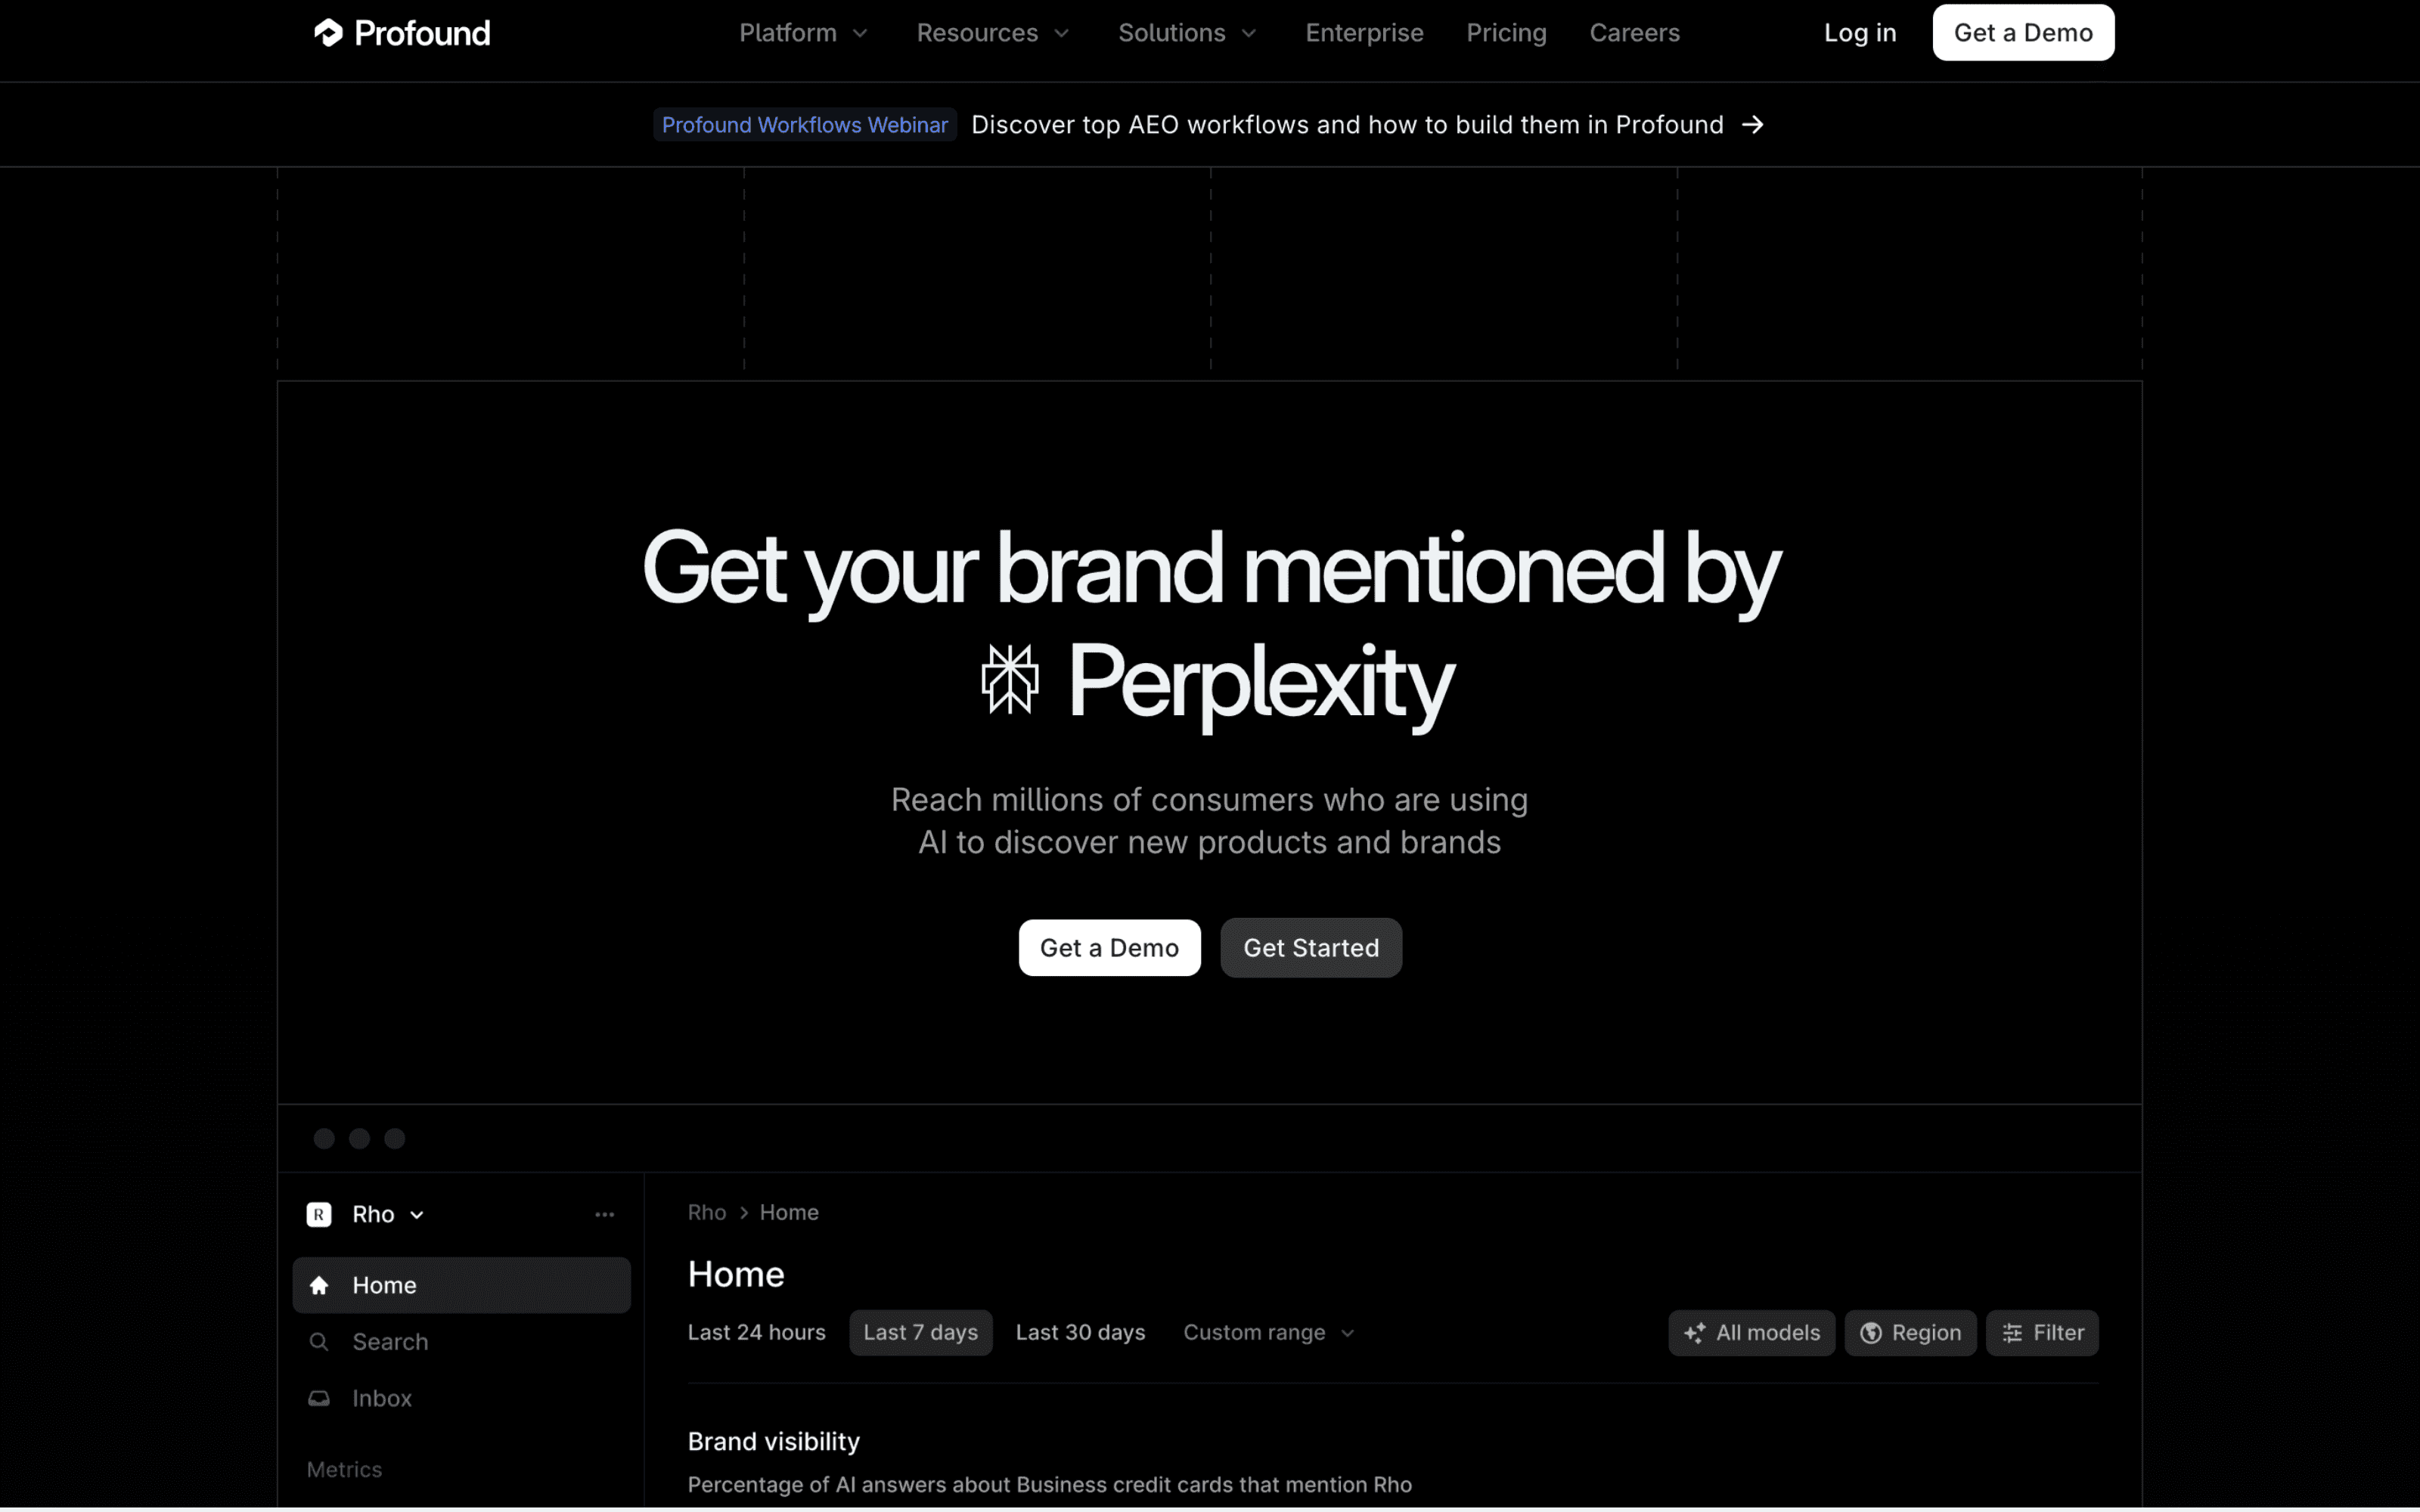Screen dimensions: 2420x1512
Task: Open the All models selector with sparkle icon
Action: 1751,1332
